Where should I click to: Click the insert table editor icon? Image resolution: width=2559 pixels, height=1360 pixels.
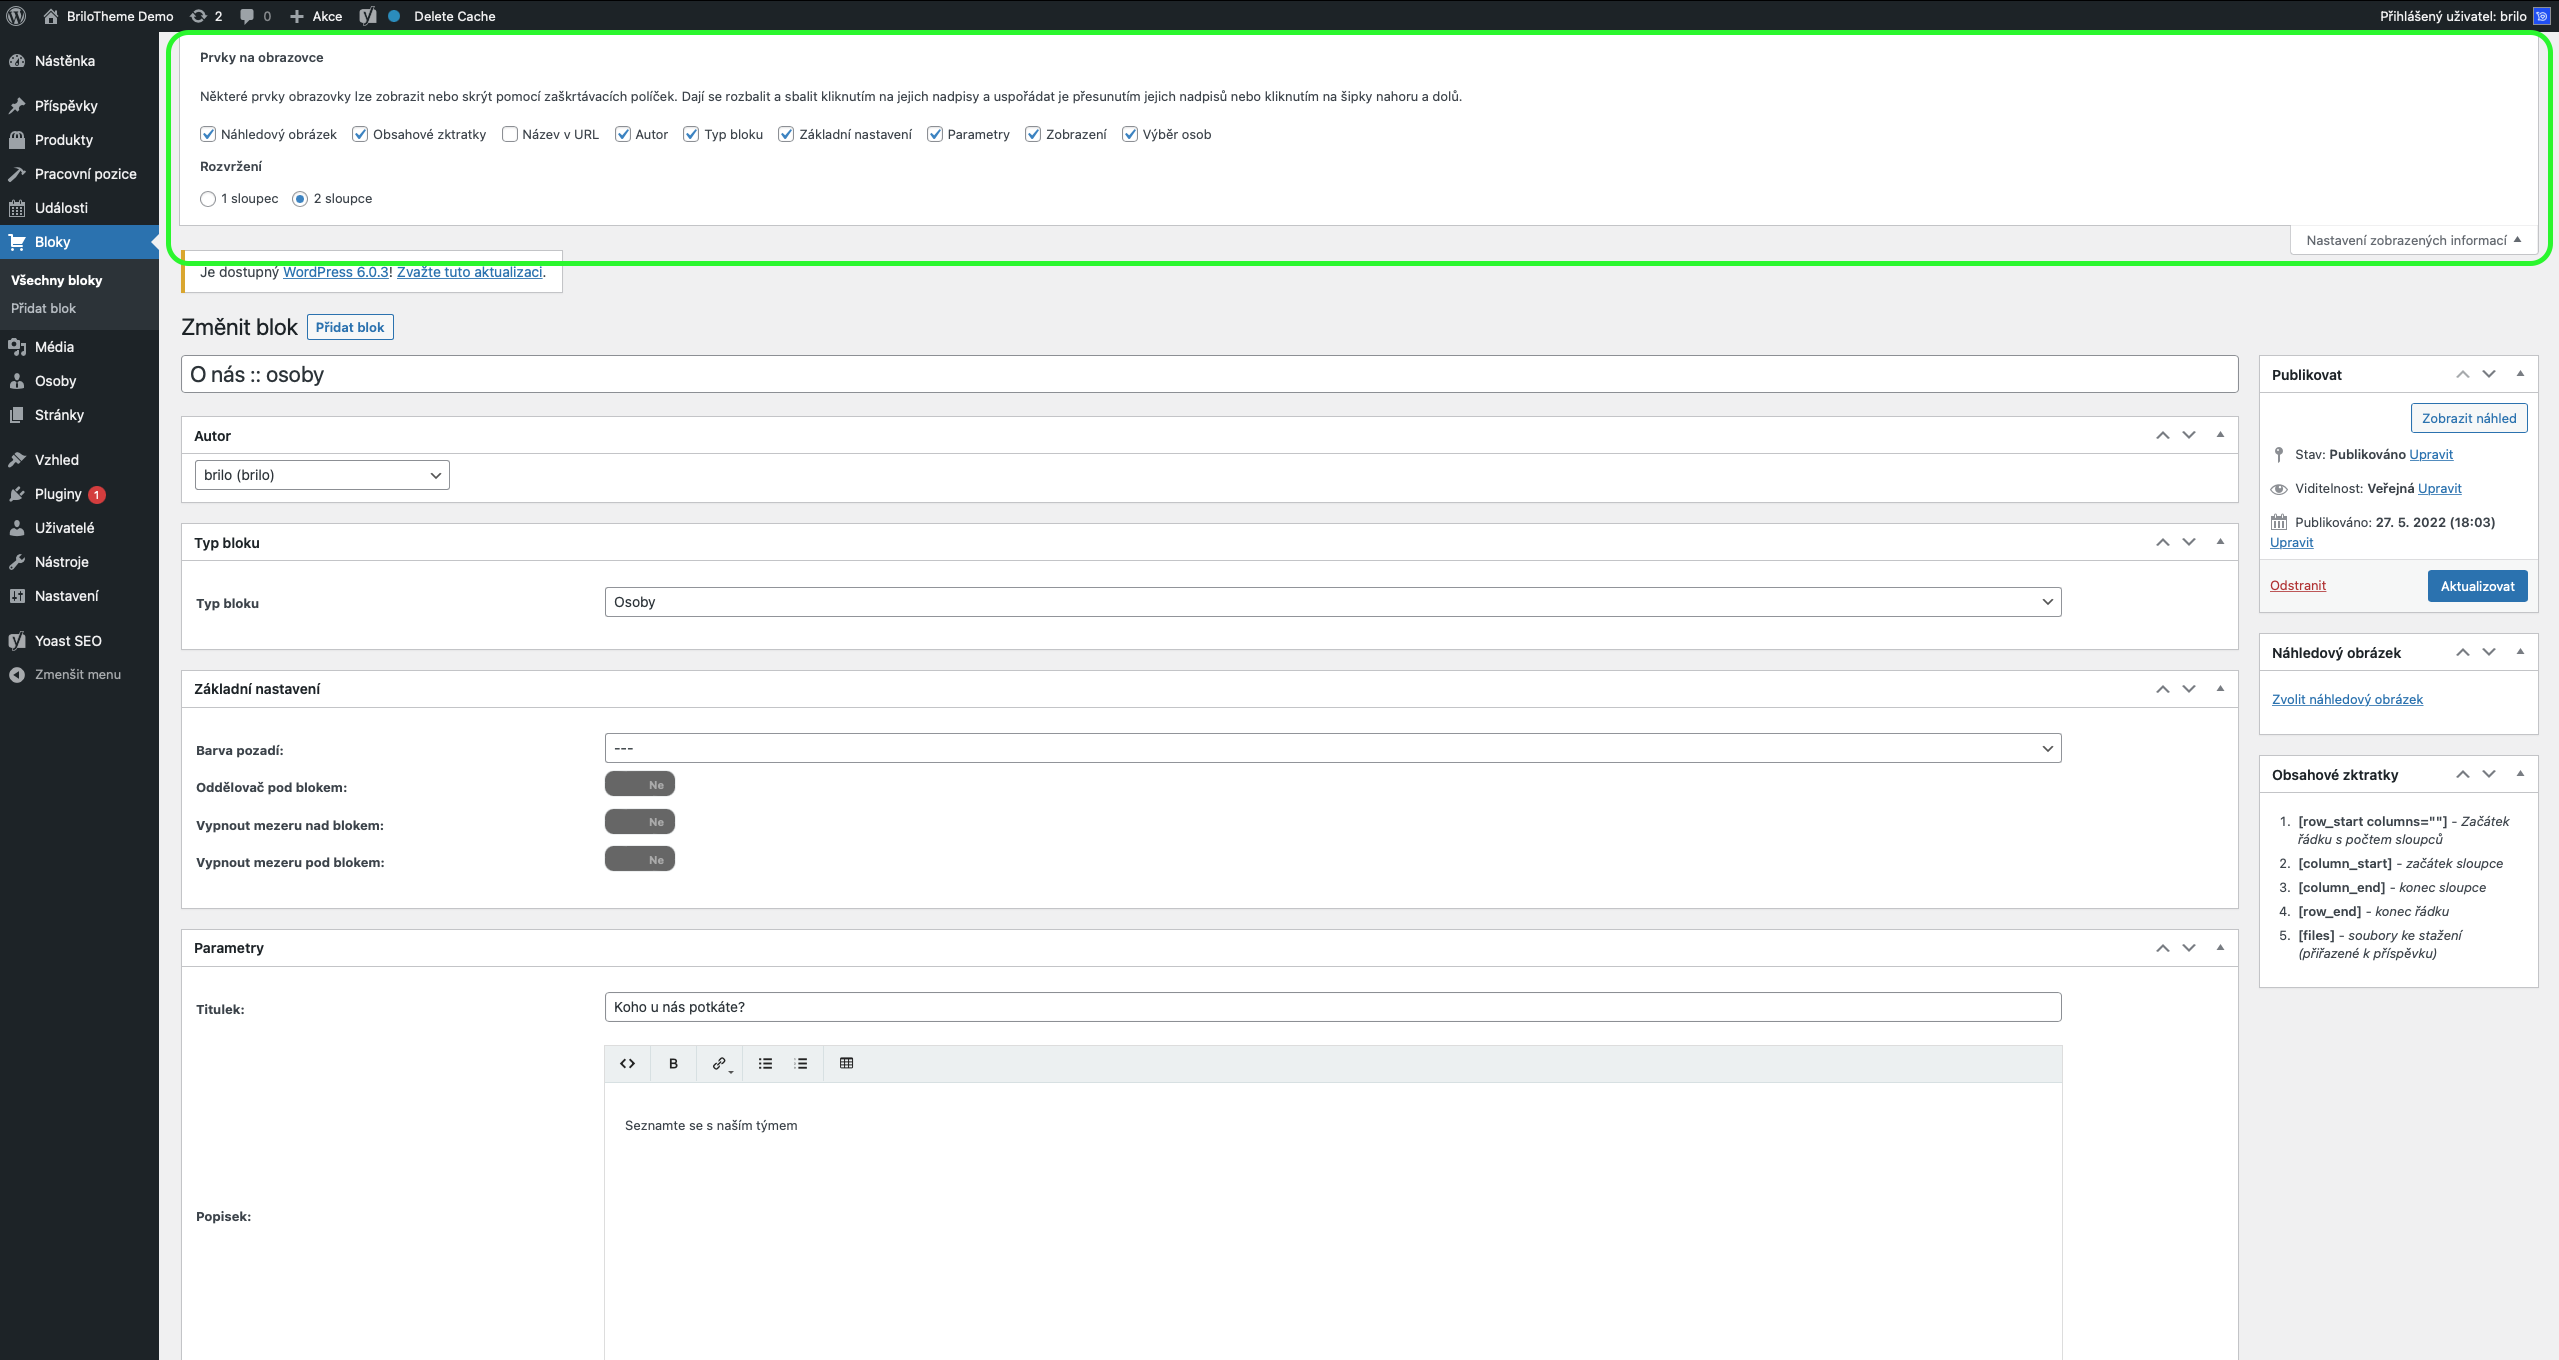click(846, 1063)
